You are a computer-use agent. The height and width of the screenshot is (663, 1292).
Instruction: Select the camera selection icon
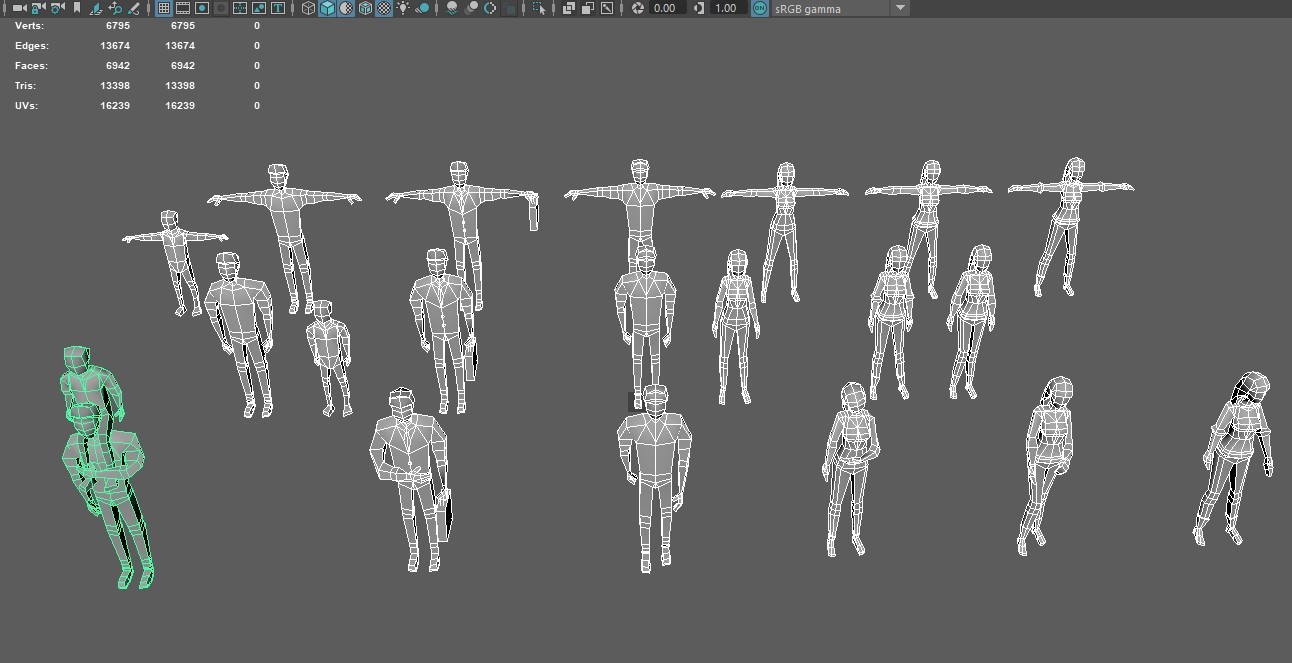17,8
